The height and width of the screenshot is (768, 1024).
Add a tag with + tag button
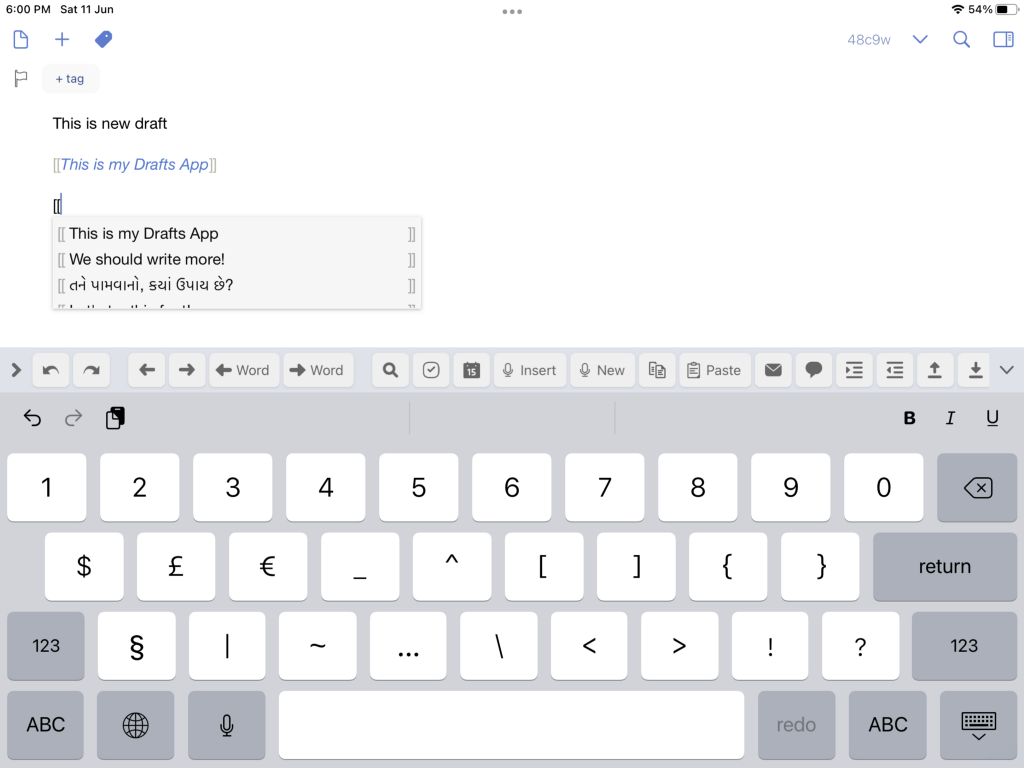(70, 78)
